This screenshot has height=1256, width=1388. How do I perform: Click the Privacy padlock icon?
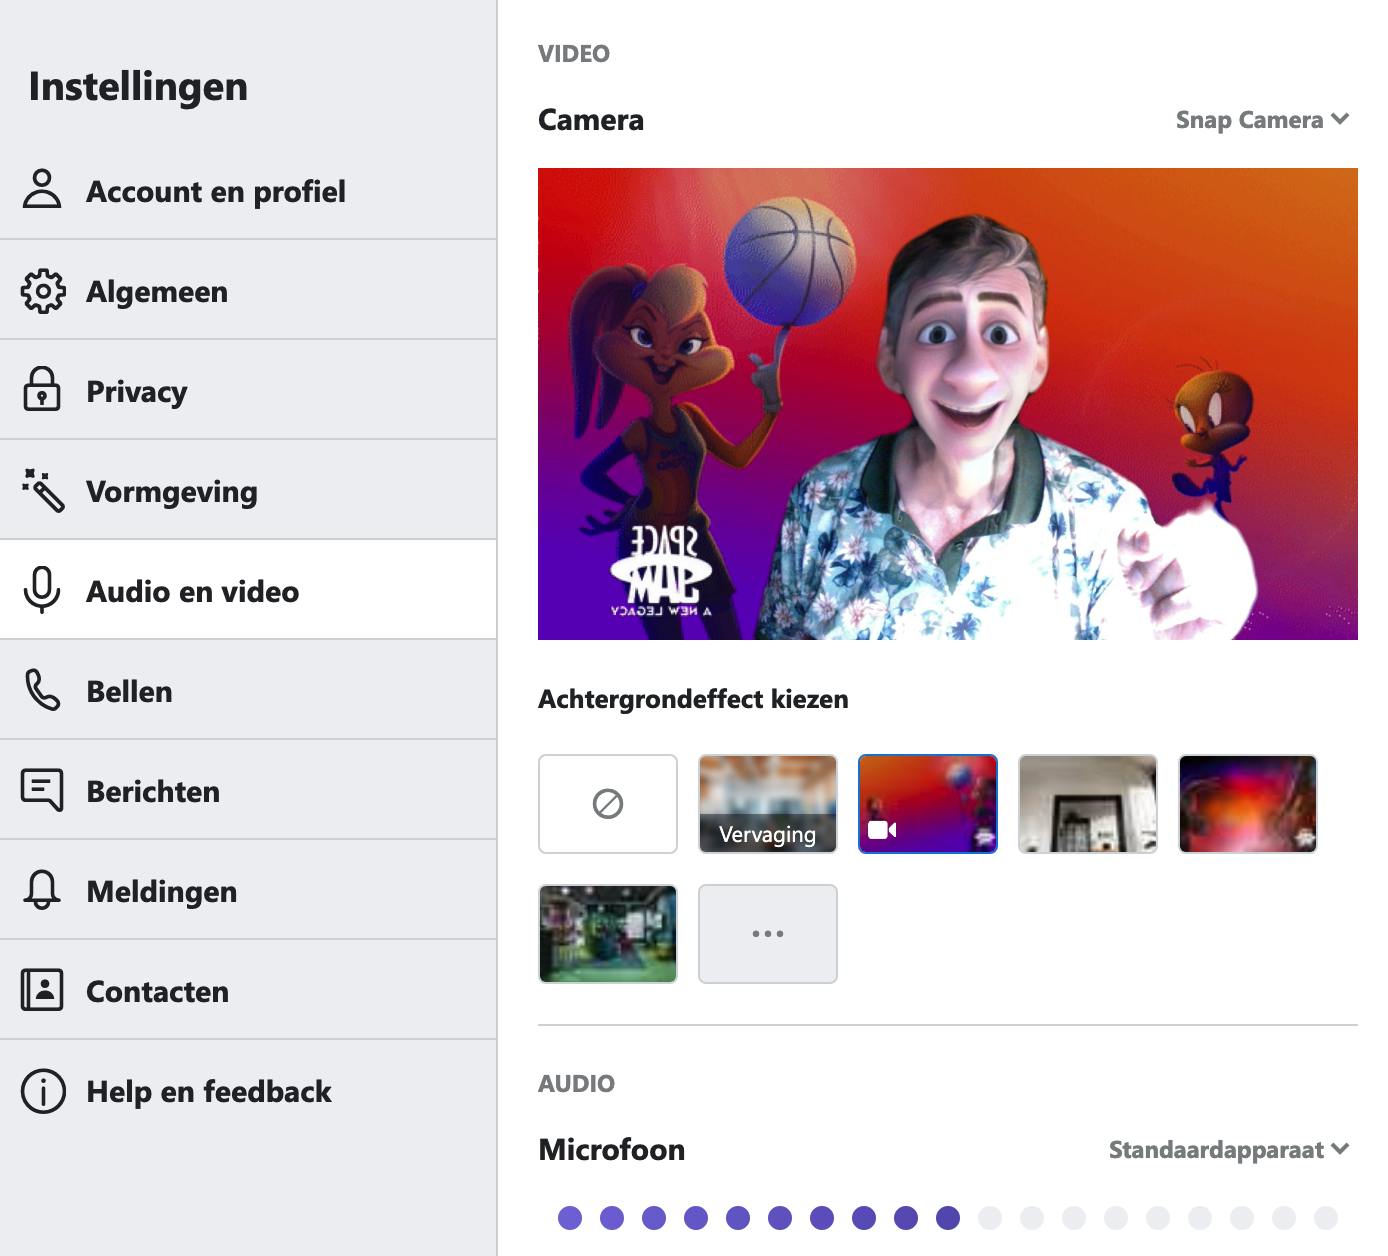[x=42, y=390]
